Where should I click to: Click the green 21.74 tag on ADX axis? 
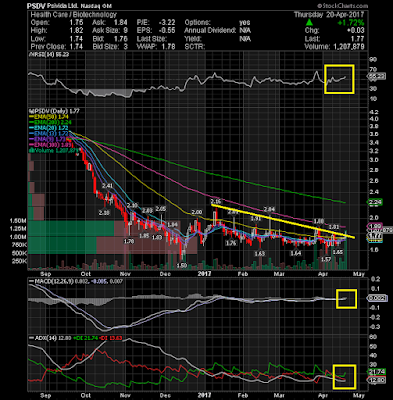377,372
